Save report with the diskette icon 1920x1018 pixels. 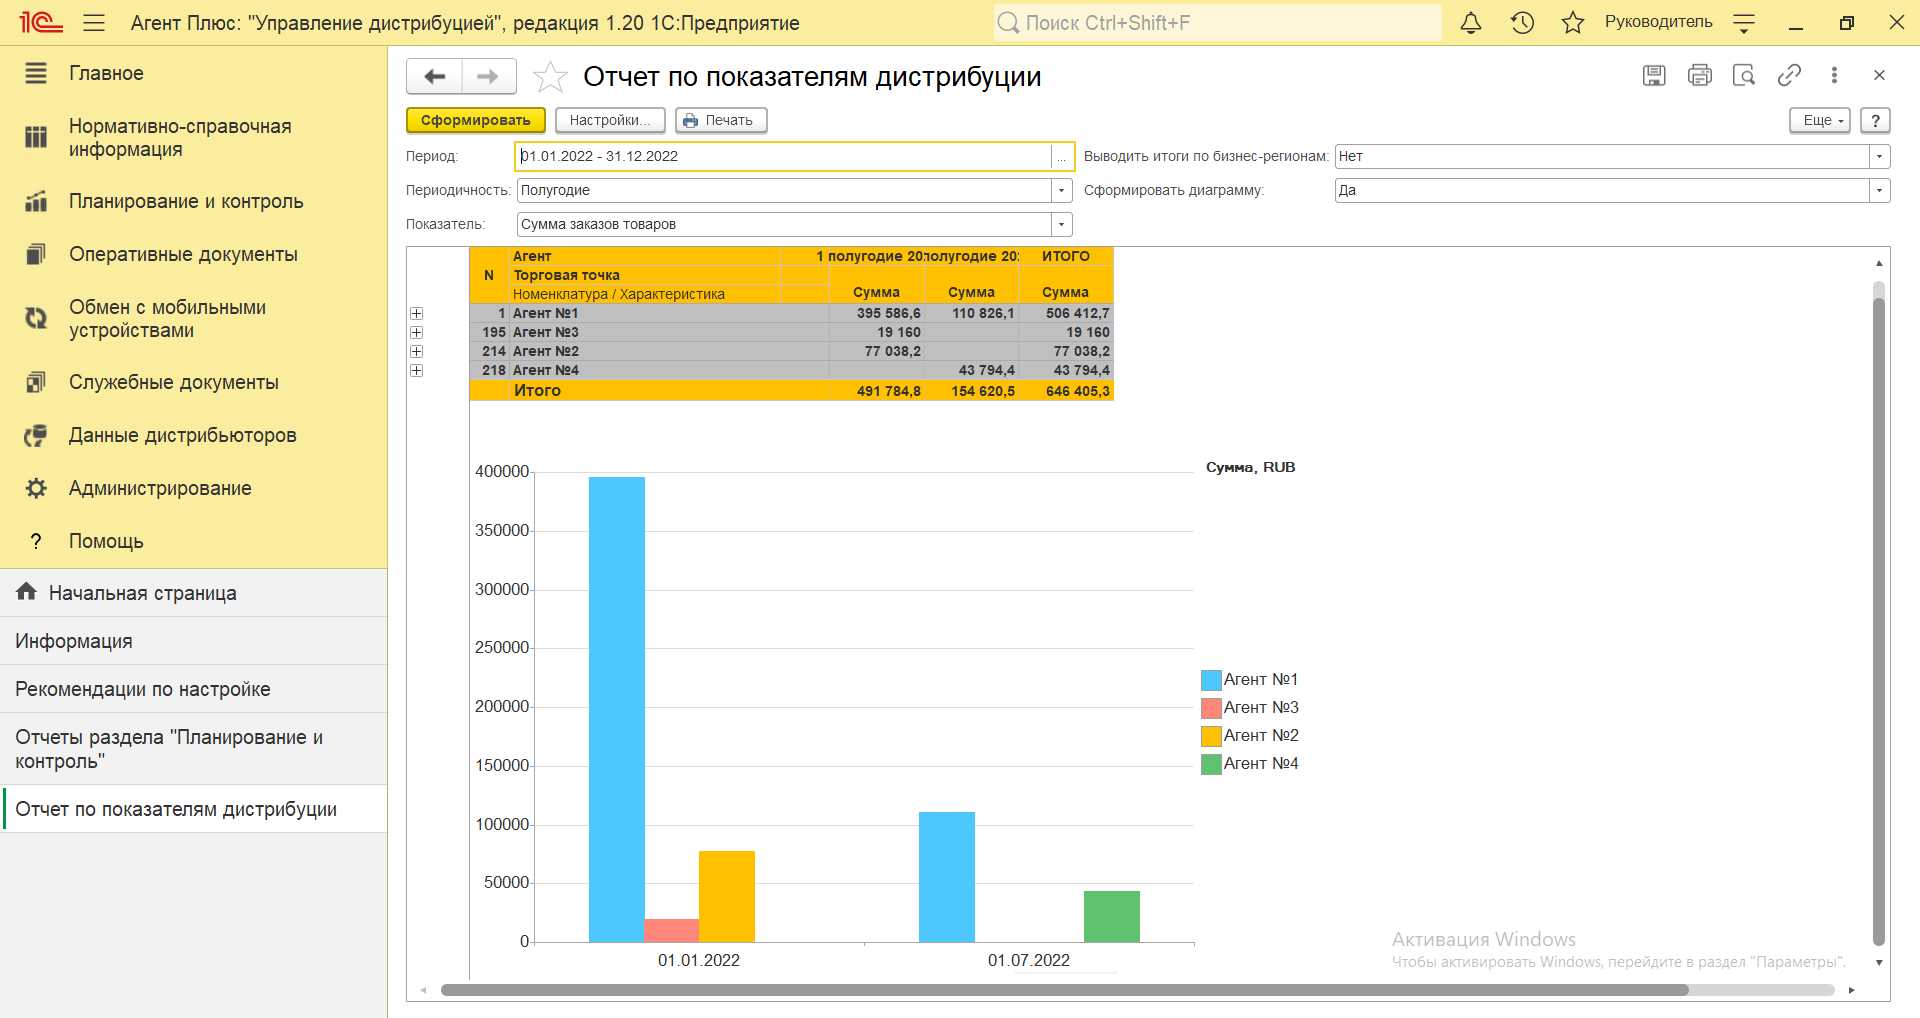point(1654,75)
